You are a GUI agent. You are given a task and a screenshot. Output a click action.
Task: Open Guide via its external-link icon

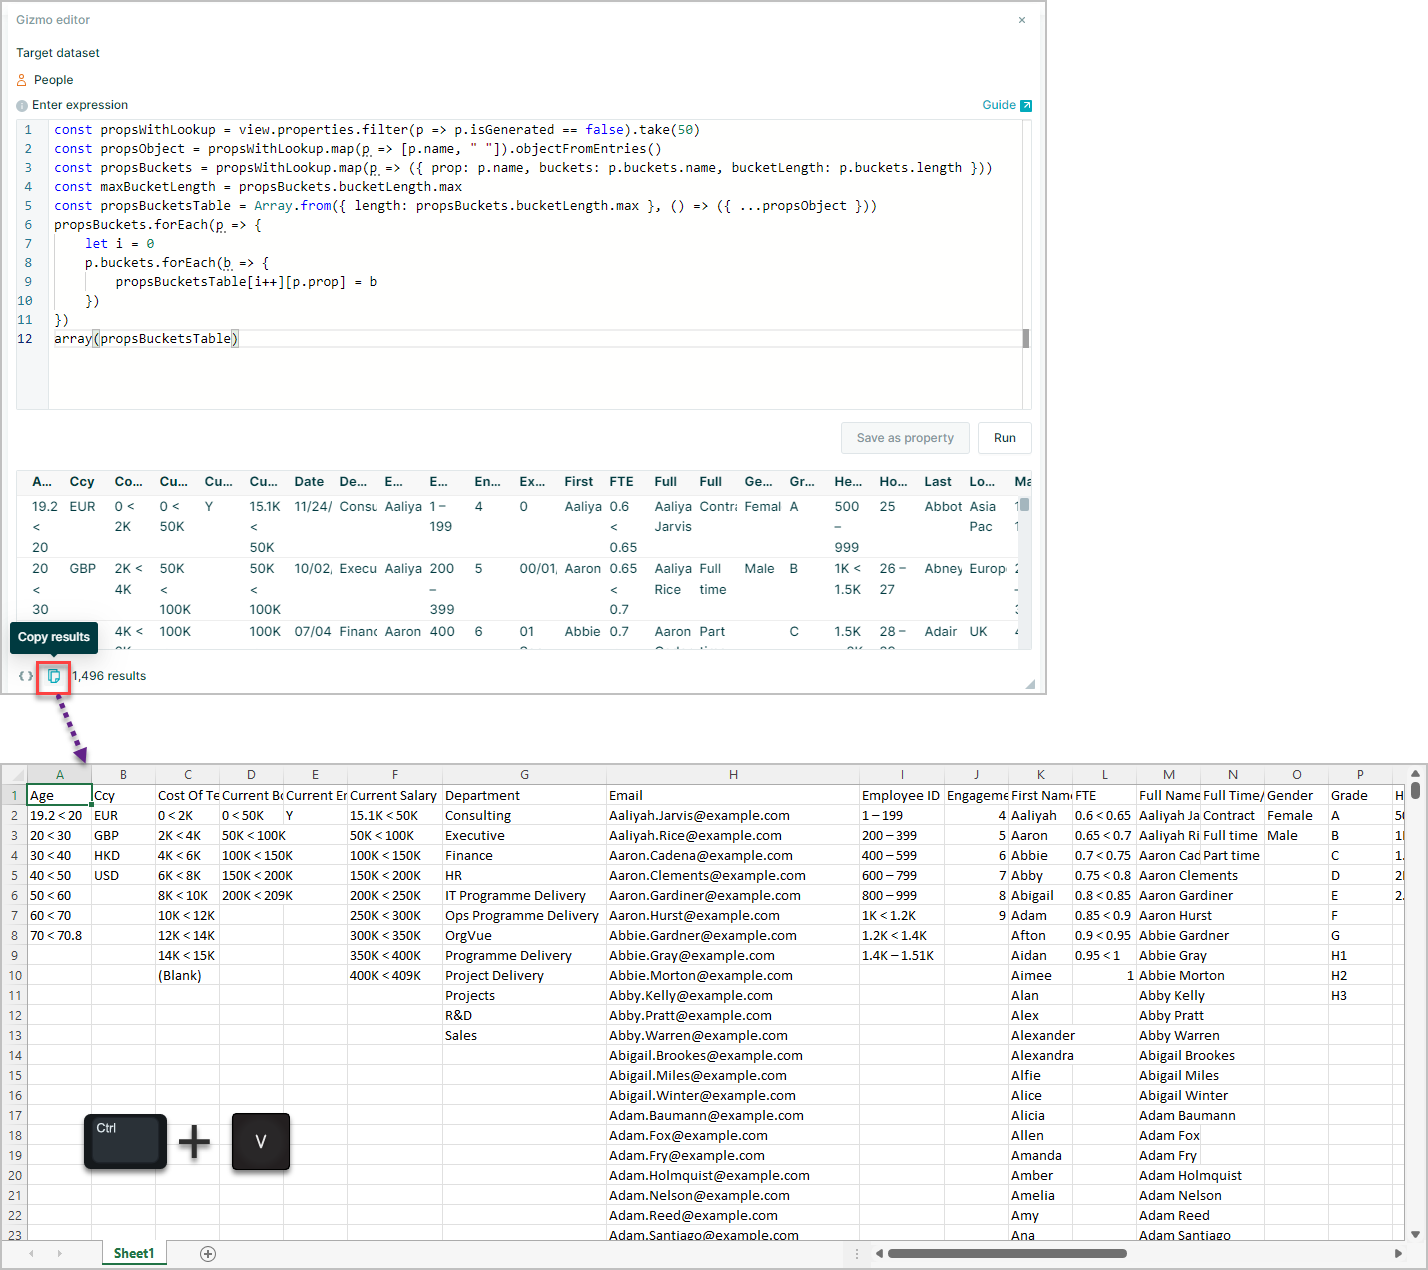pos(1027,104)
